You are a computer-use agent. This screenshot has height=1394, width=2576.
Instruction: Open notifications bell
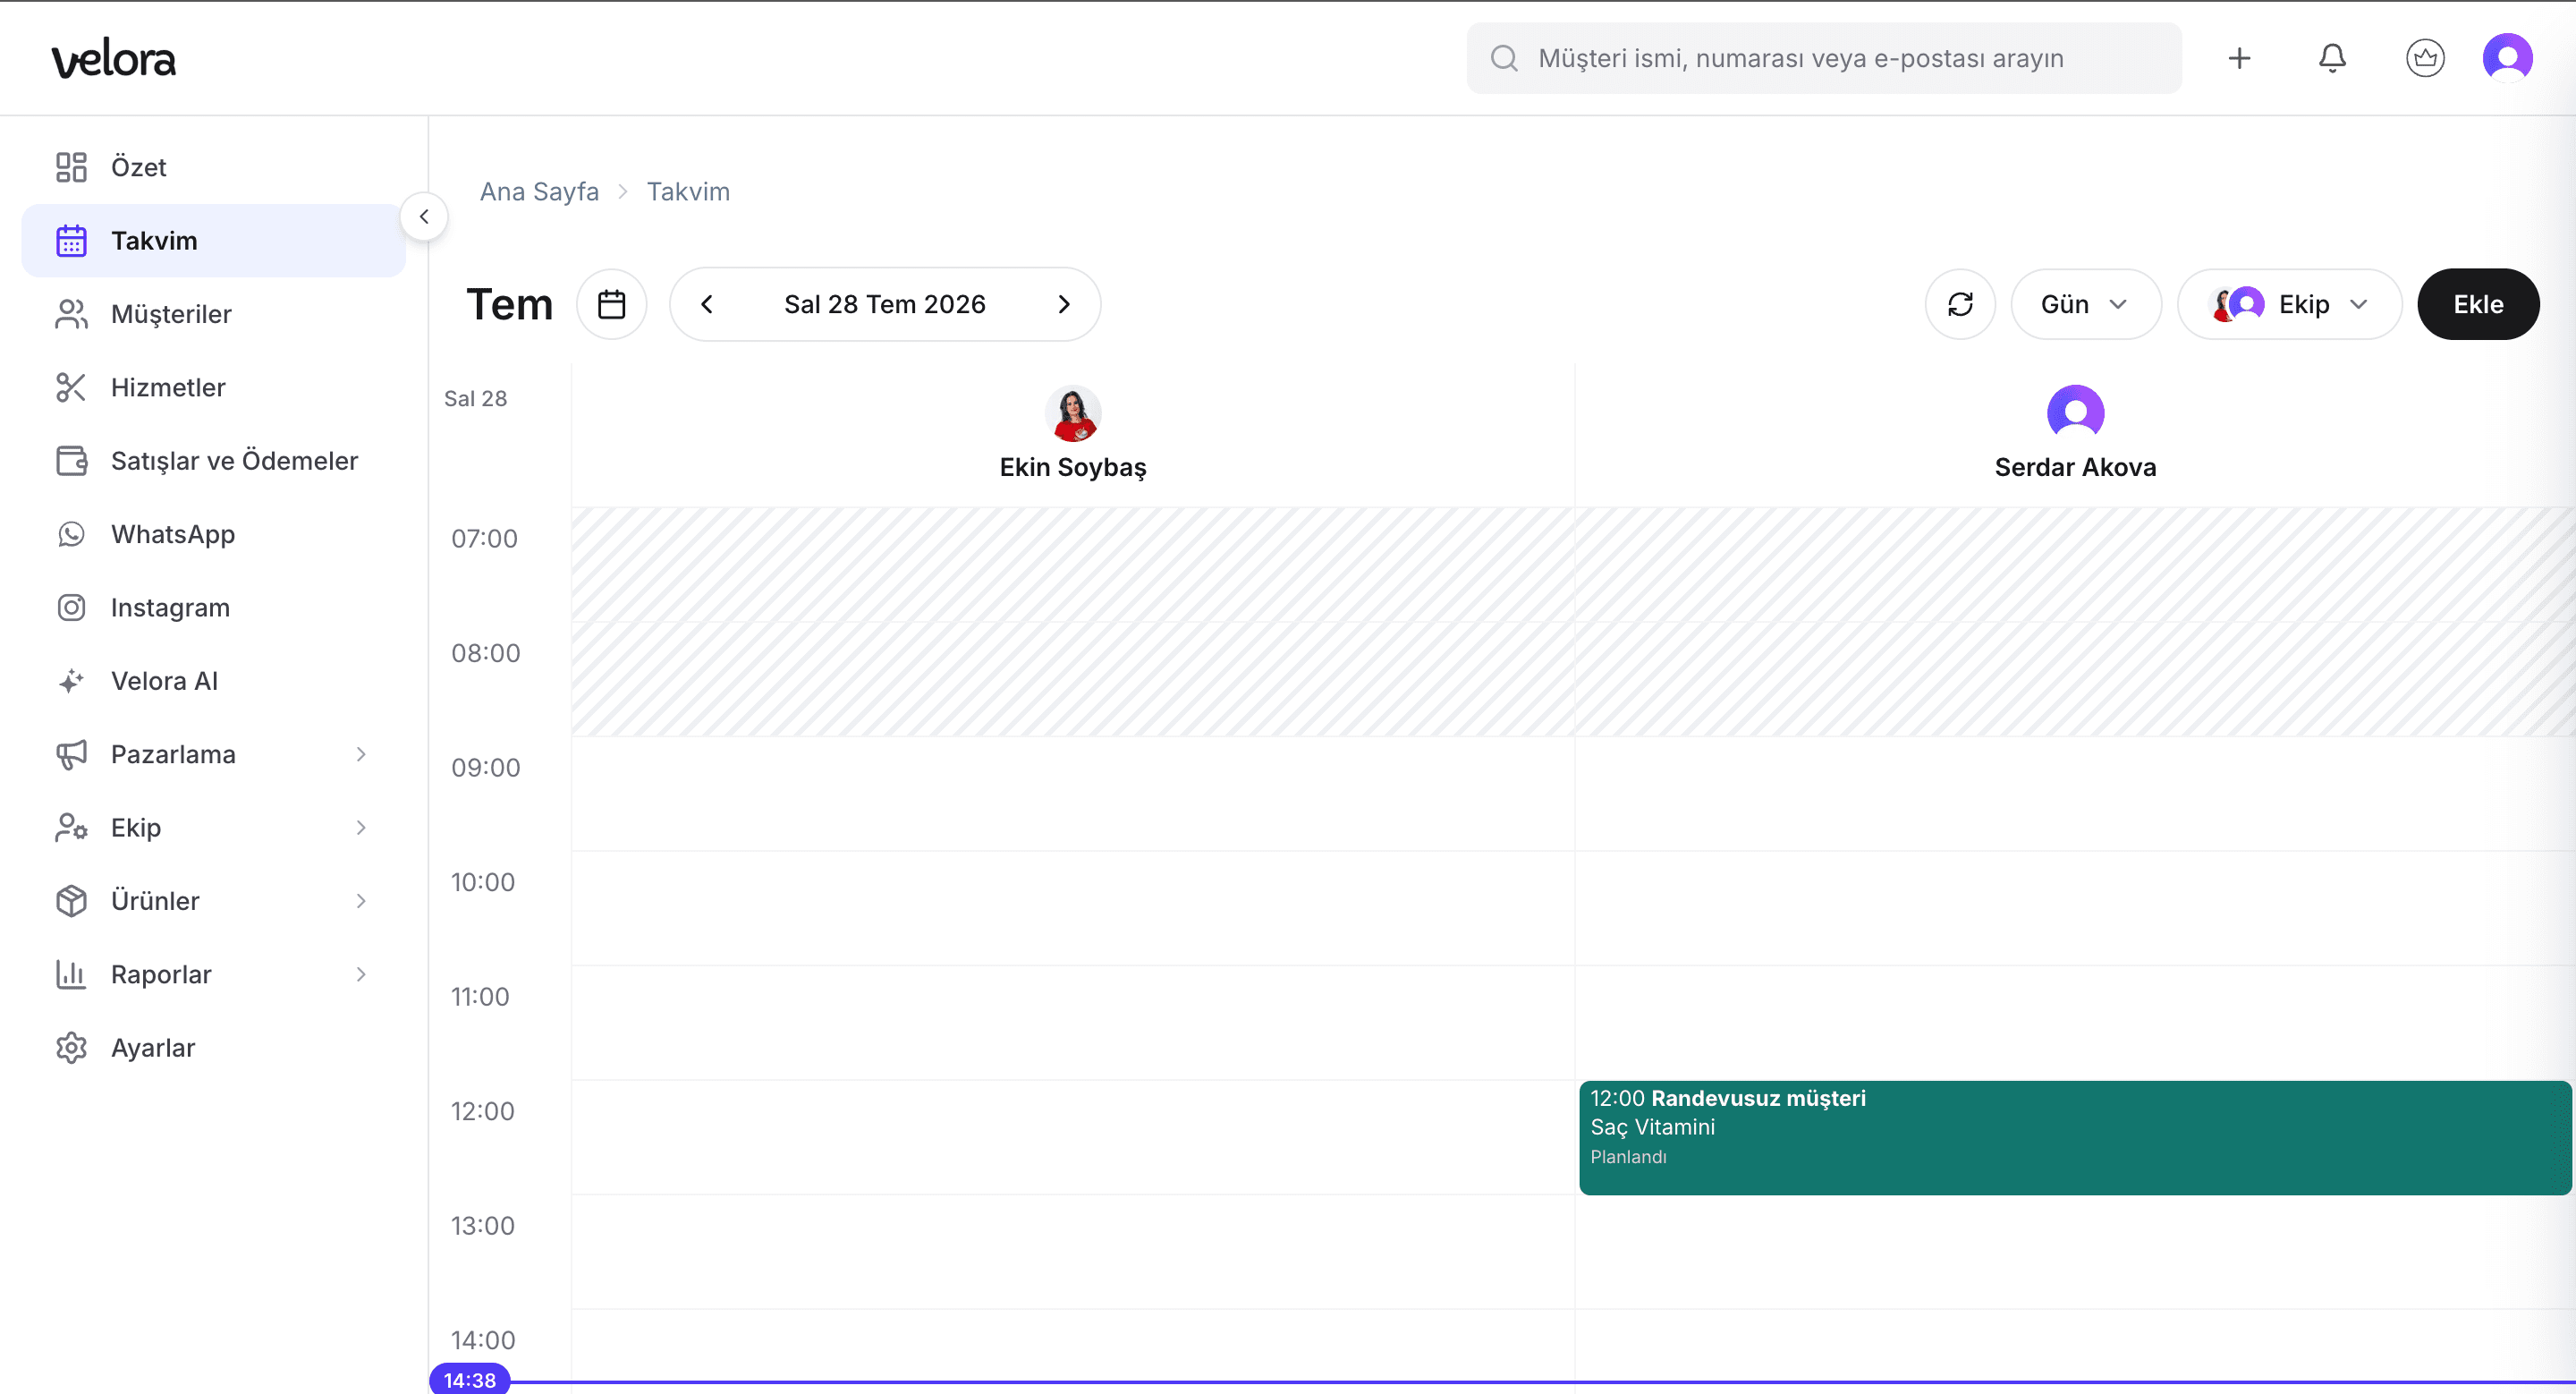point(2332,58)
